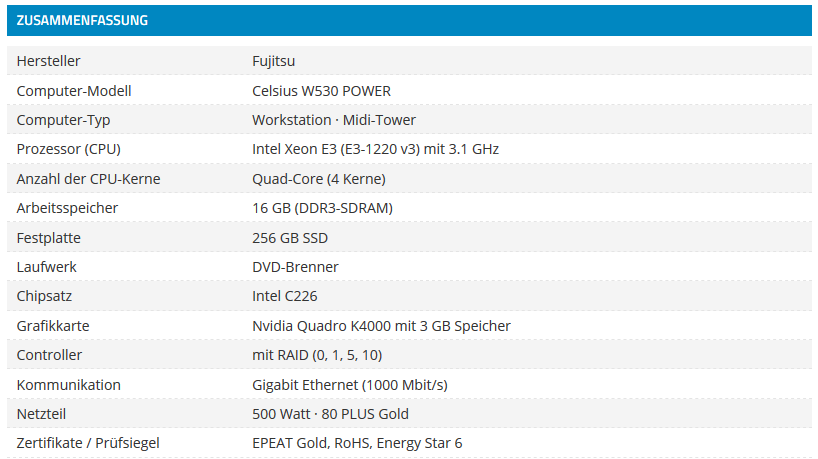The width and height of the screenshot is (818, 459).
Task: Select the Quad-Core (4 Kerne) text
Action: tap(319, 179)
